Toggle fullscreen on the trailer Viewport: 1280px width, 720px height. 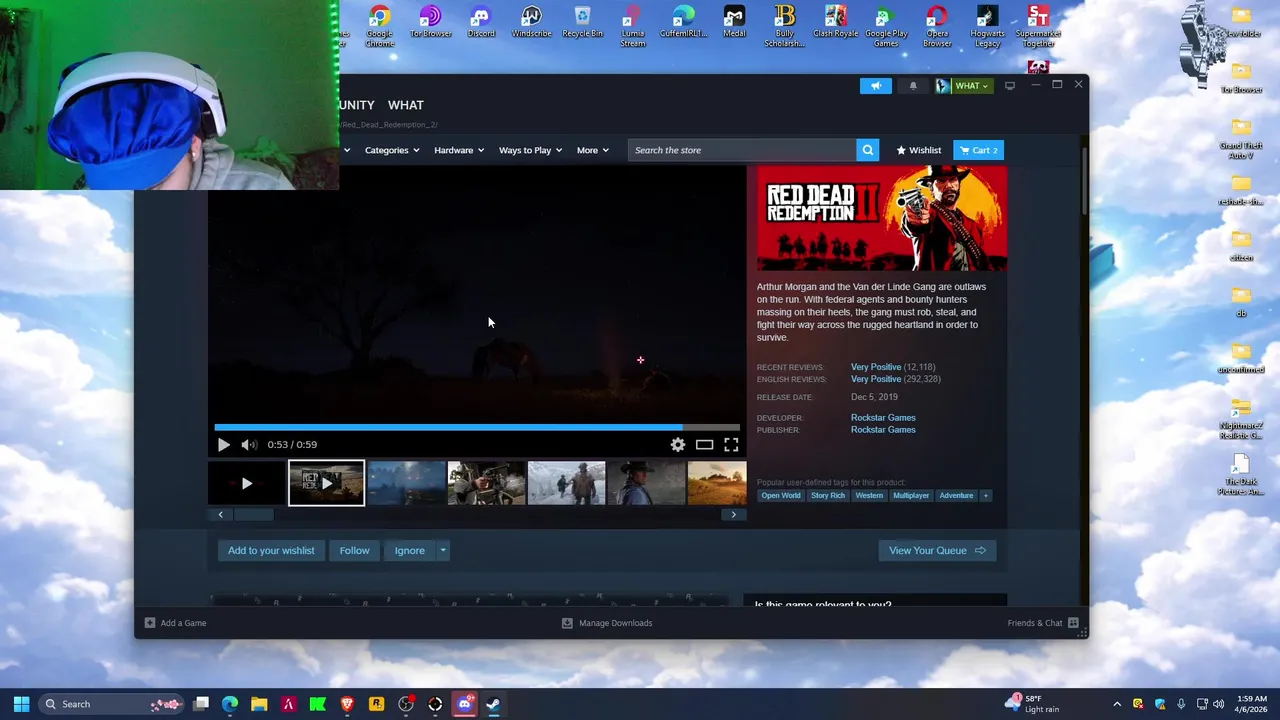coord(731,445)
